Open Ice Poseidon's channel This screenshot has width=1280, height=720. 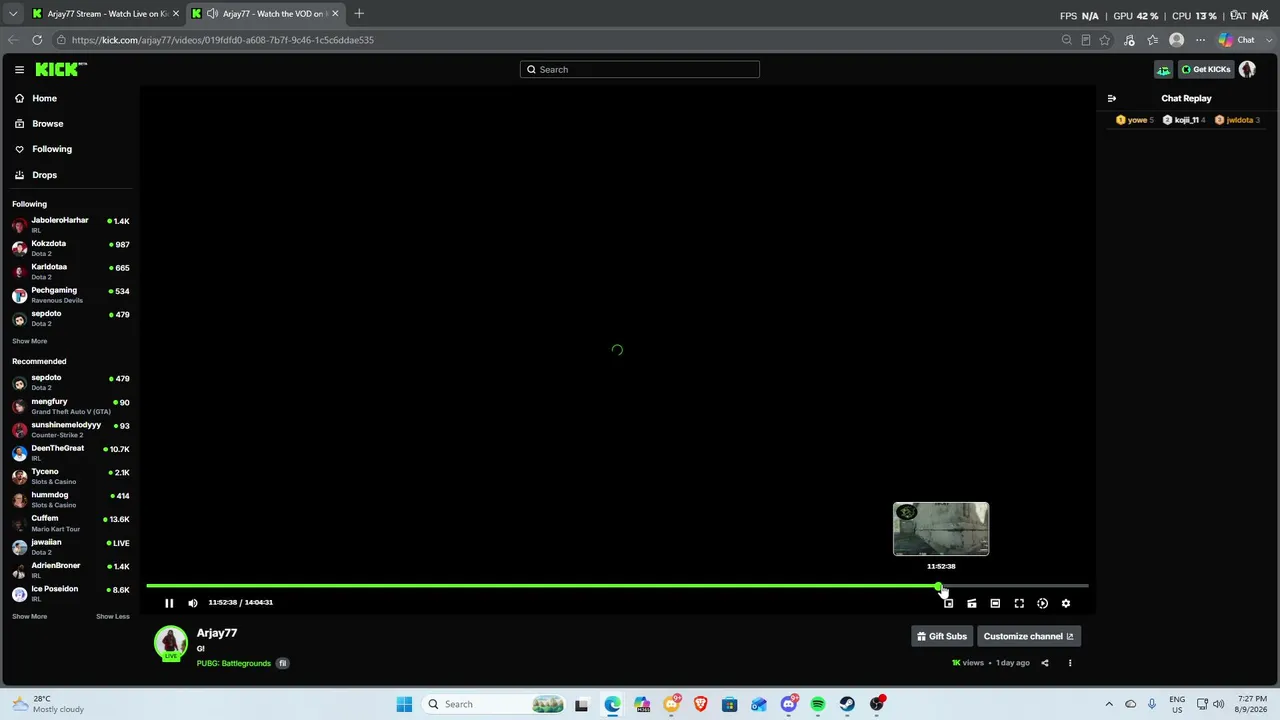70,593
